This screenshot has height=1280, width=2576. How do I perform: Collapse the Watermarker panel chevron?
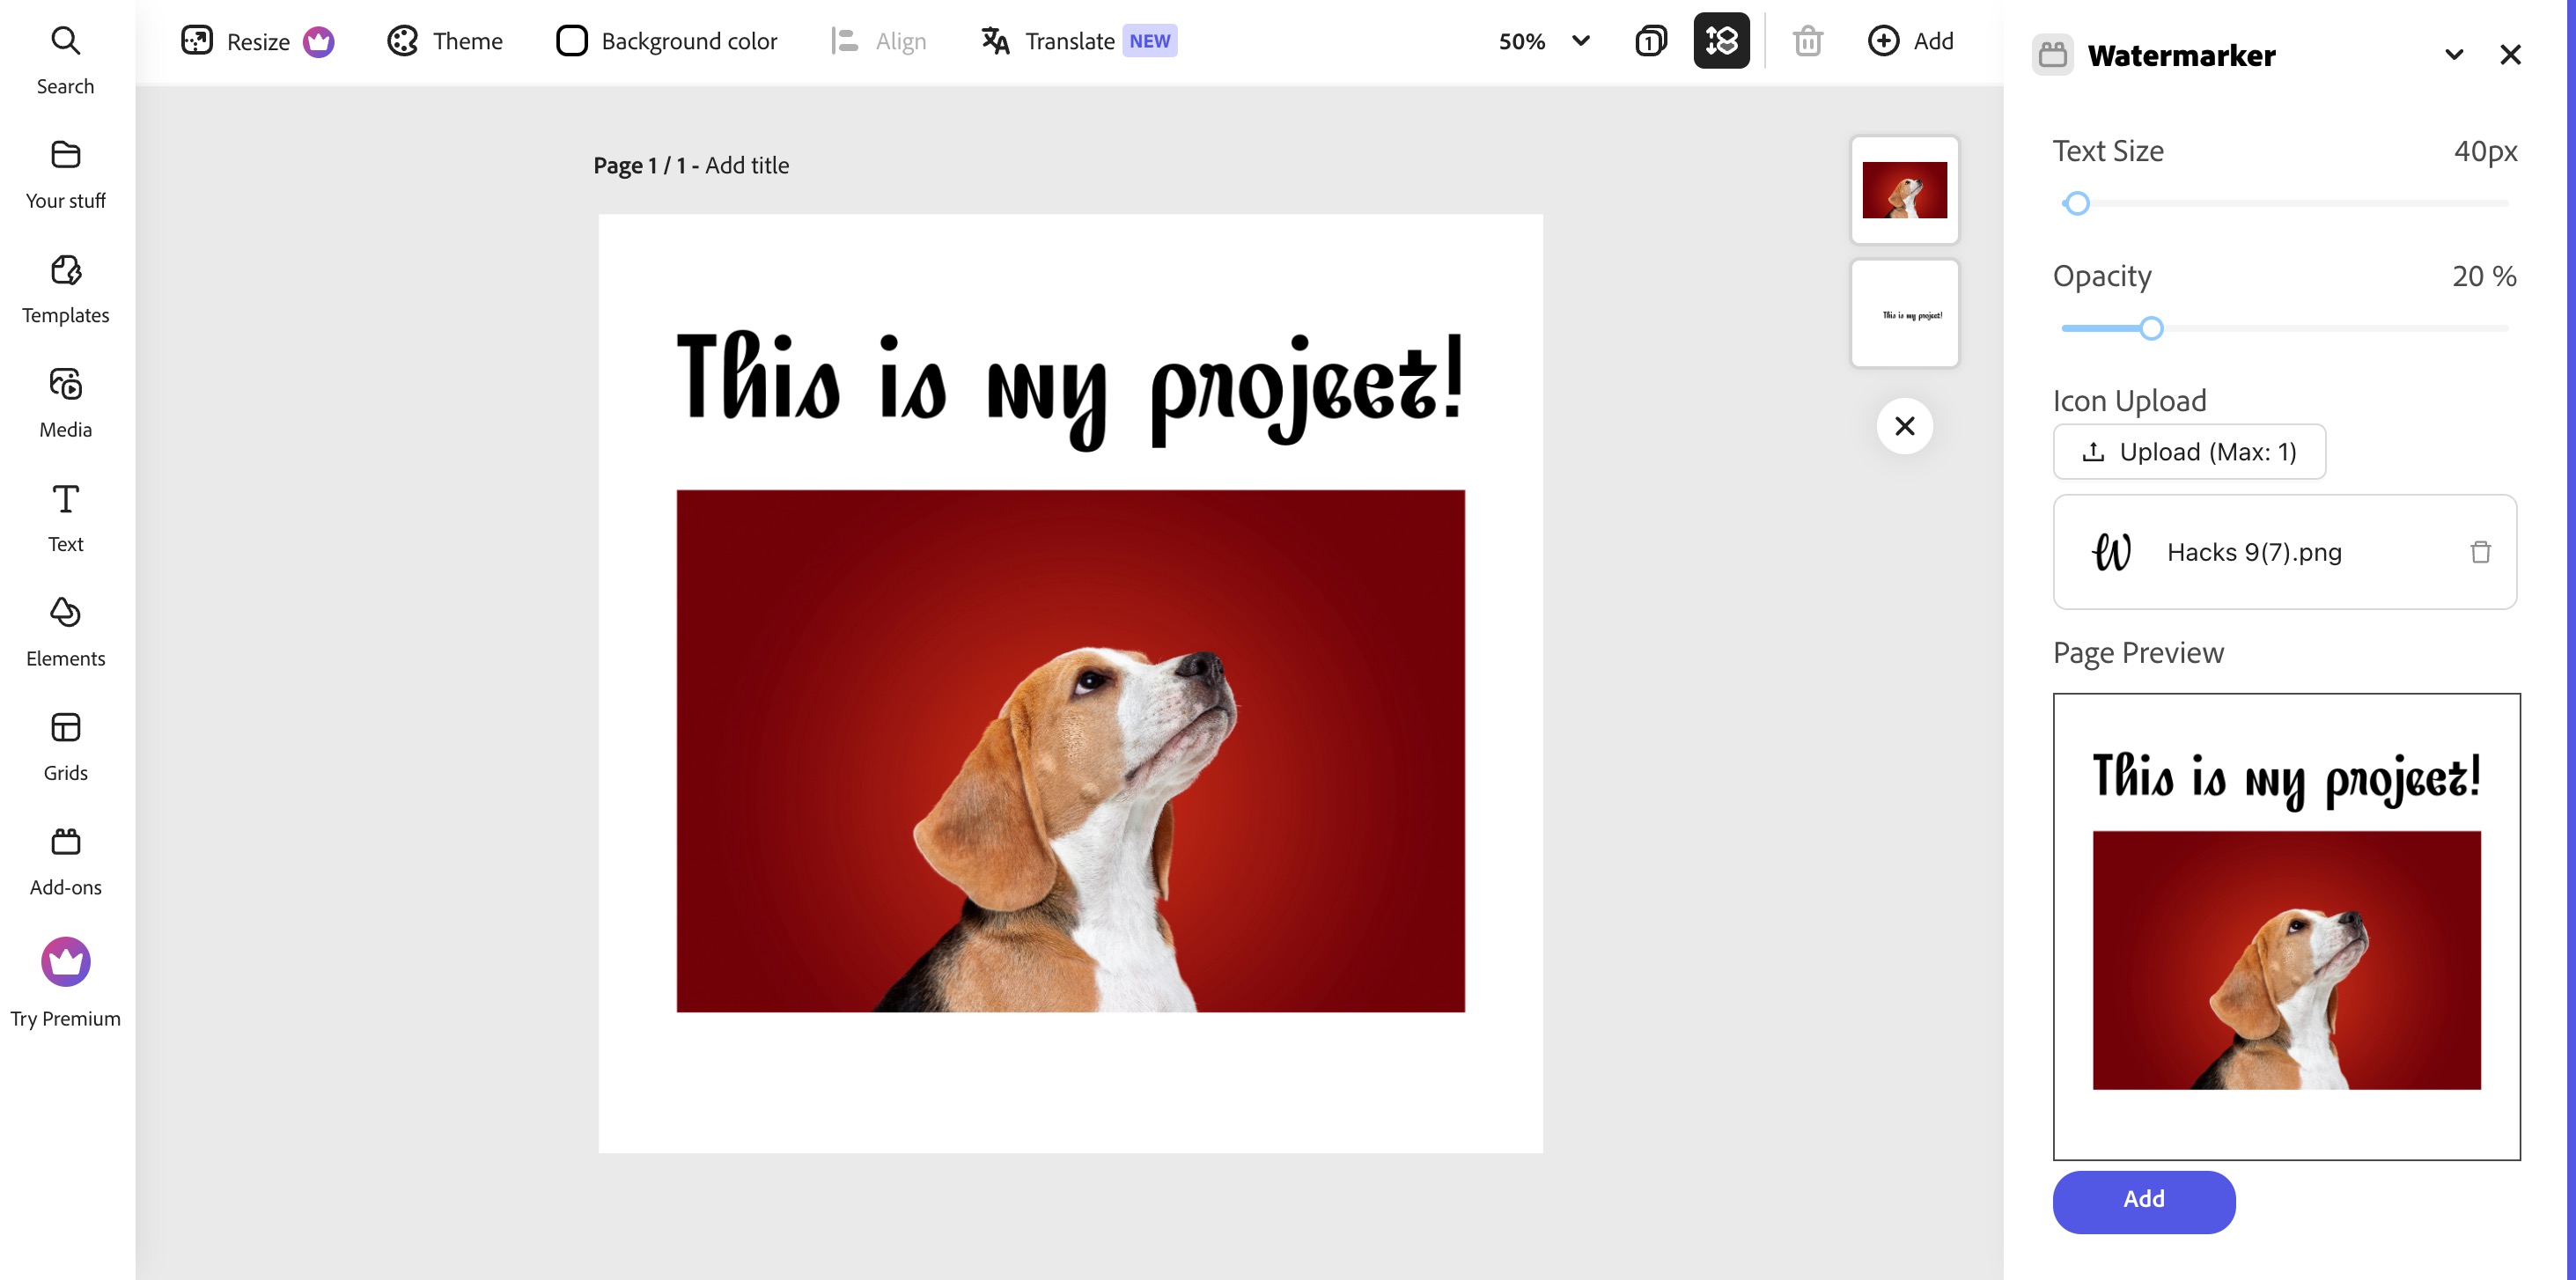[x=2453, y=55]
